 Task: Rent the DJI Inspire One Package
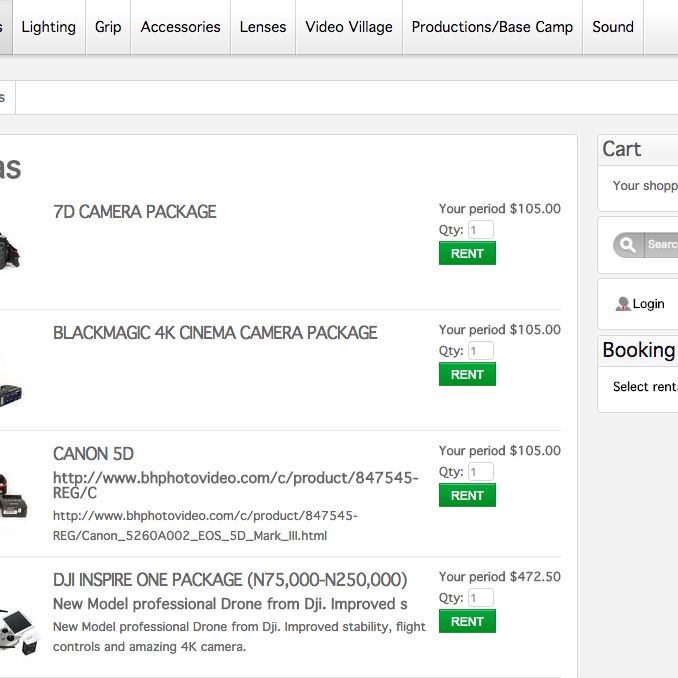pos(467,622)
